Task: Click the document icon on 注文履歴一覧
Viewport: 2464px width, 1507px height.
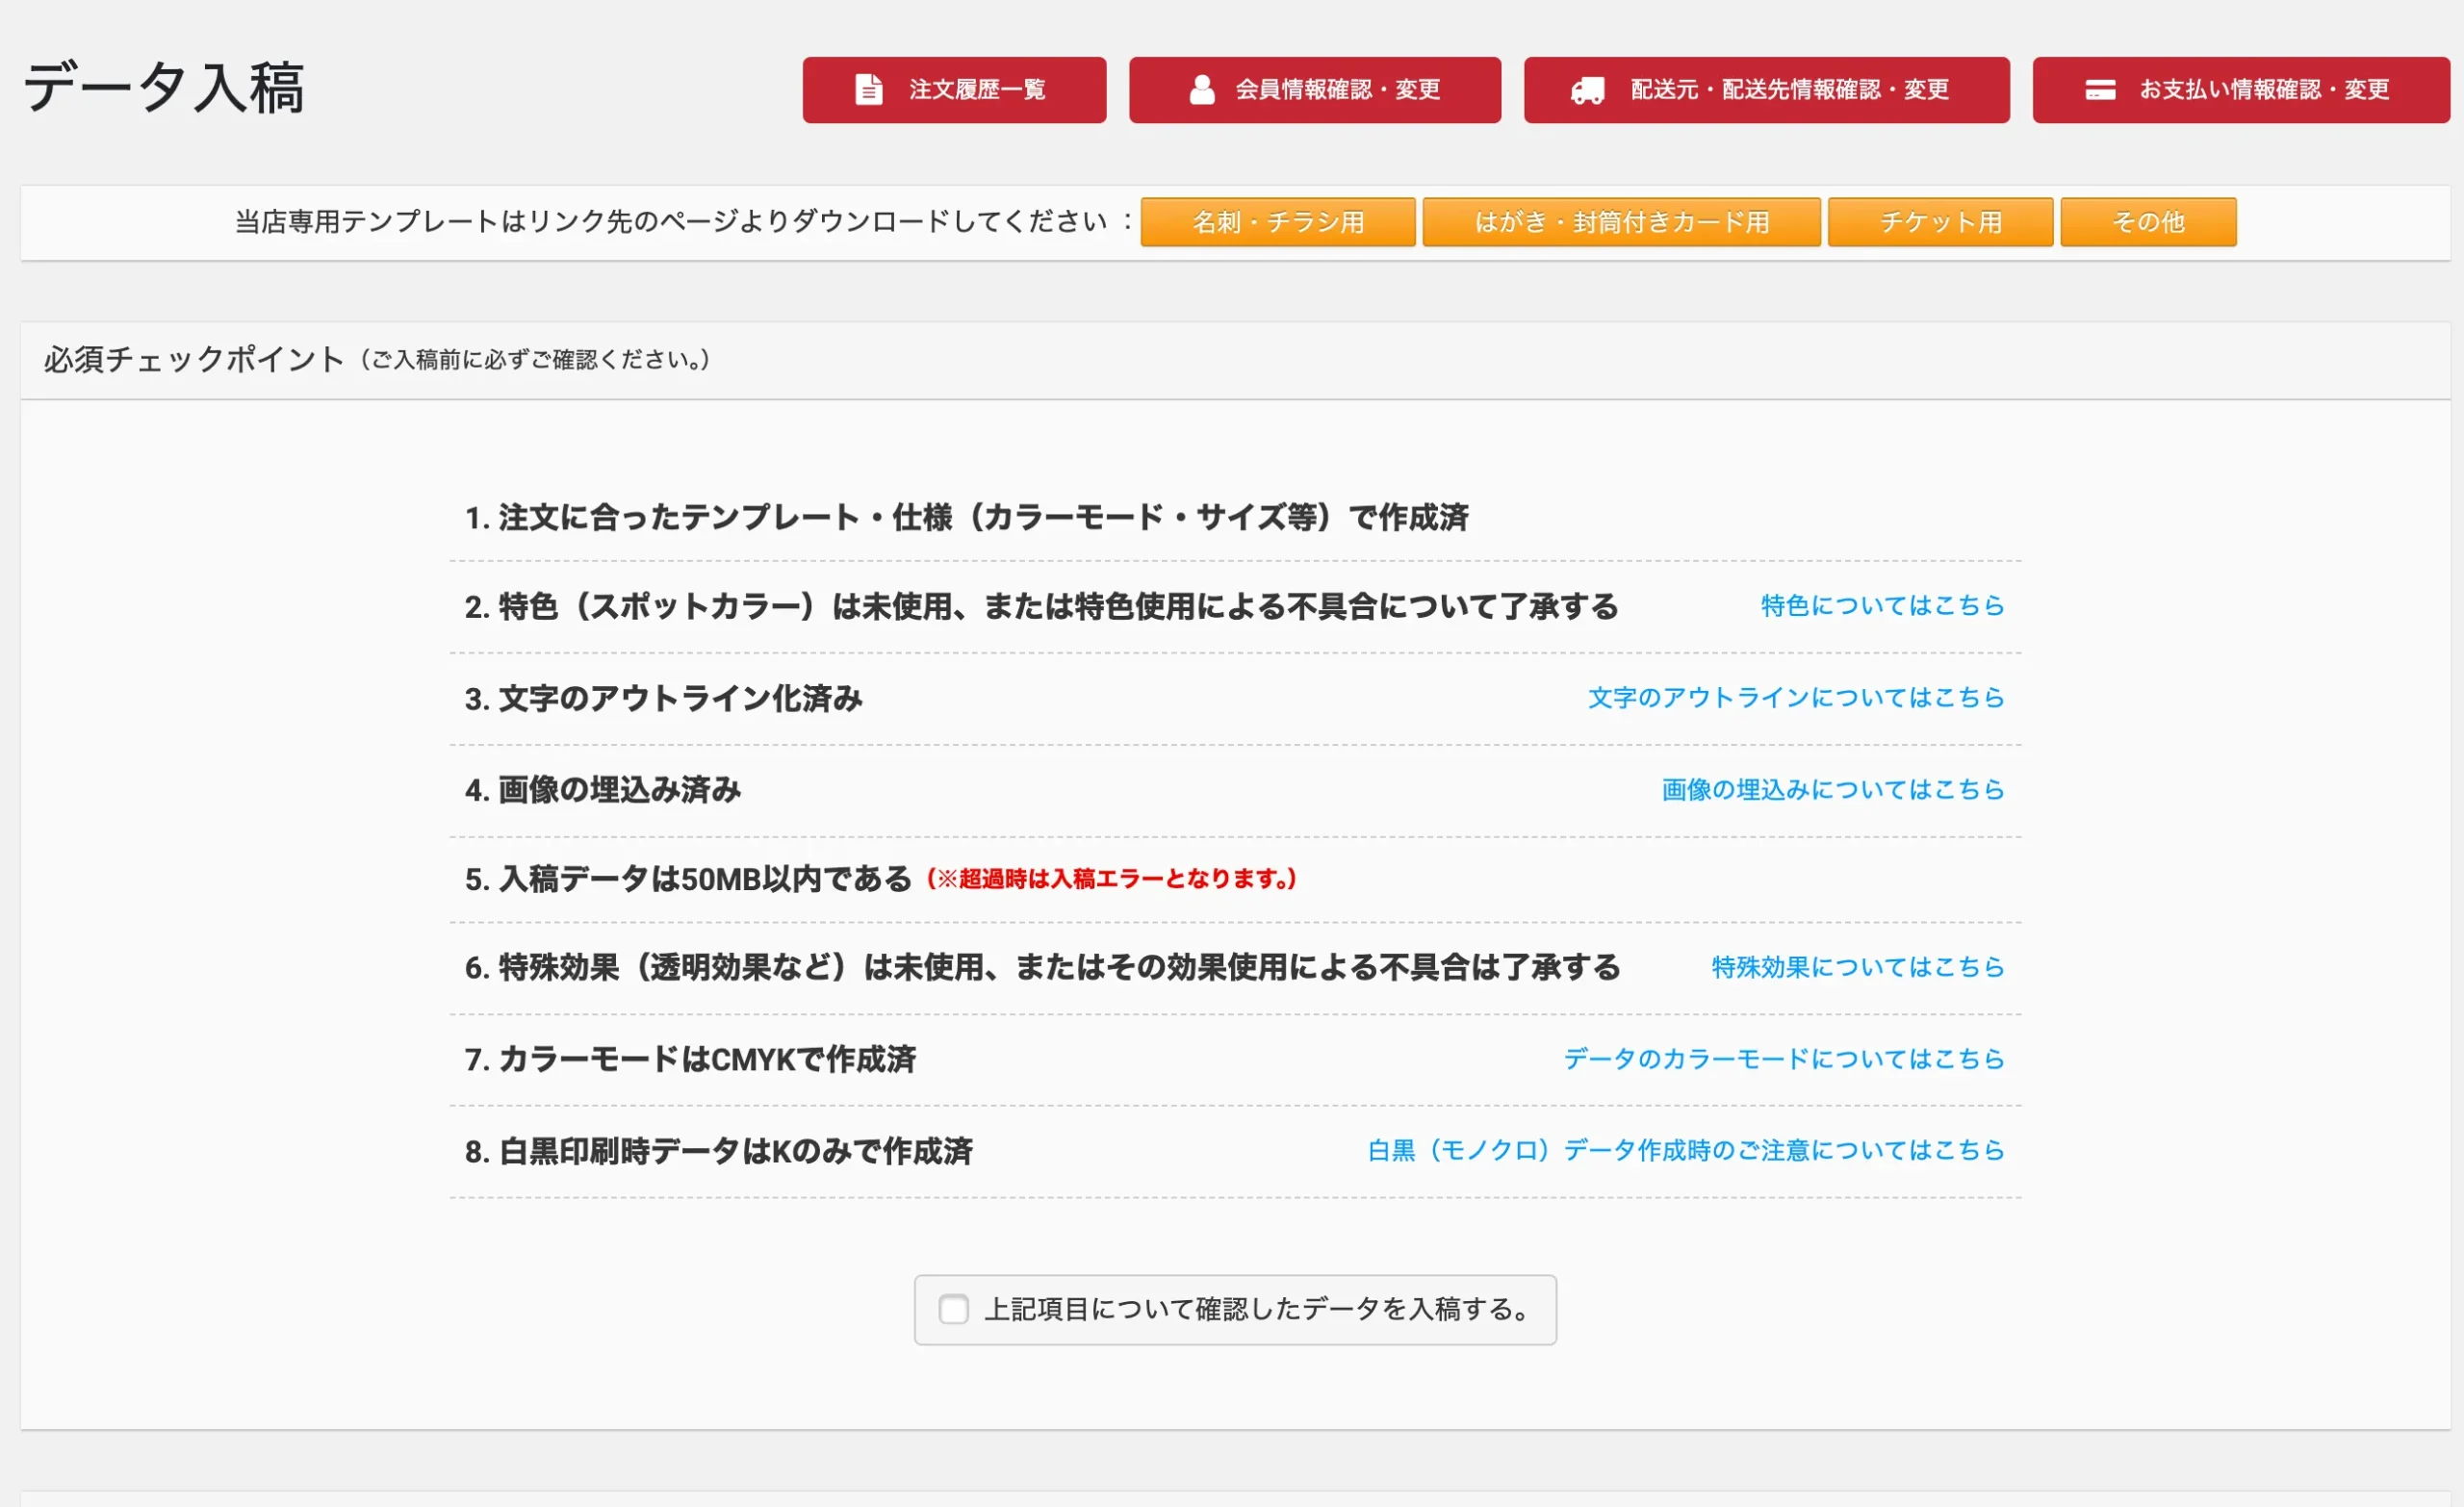Action: point(868,89)
